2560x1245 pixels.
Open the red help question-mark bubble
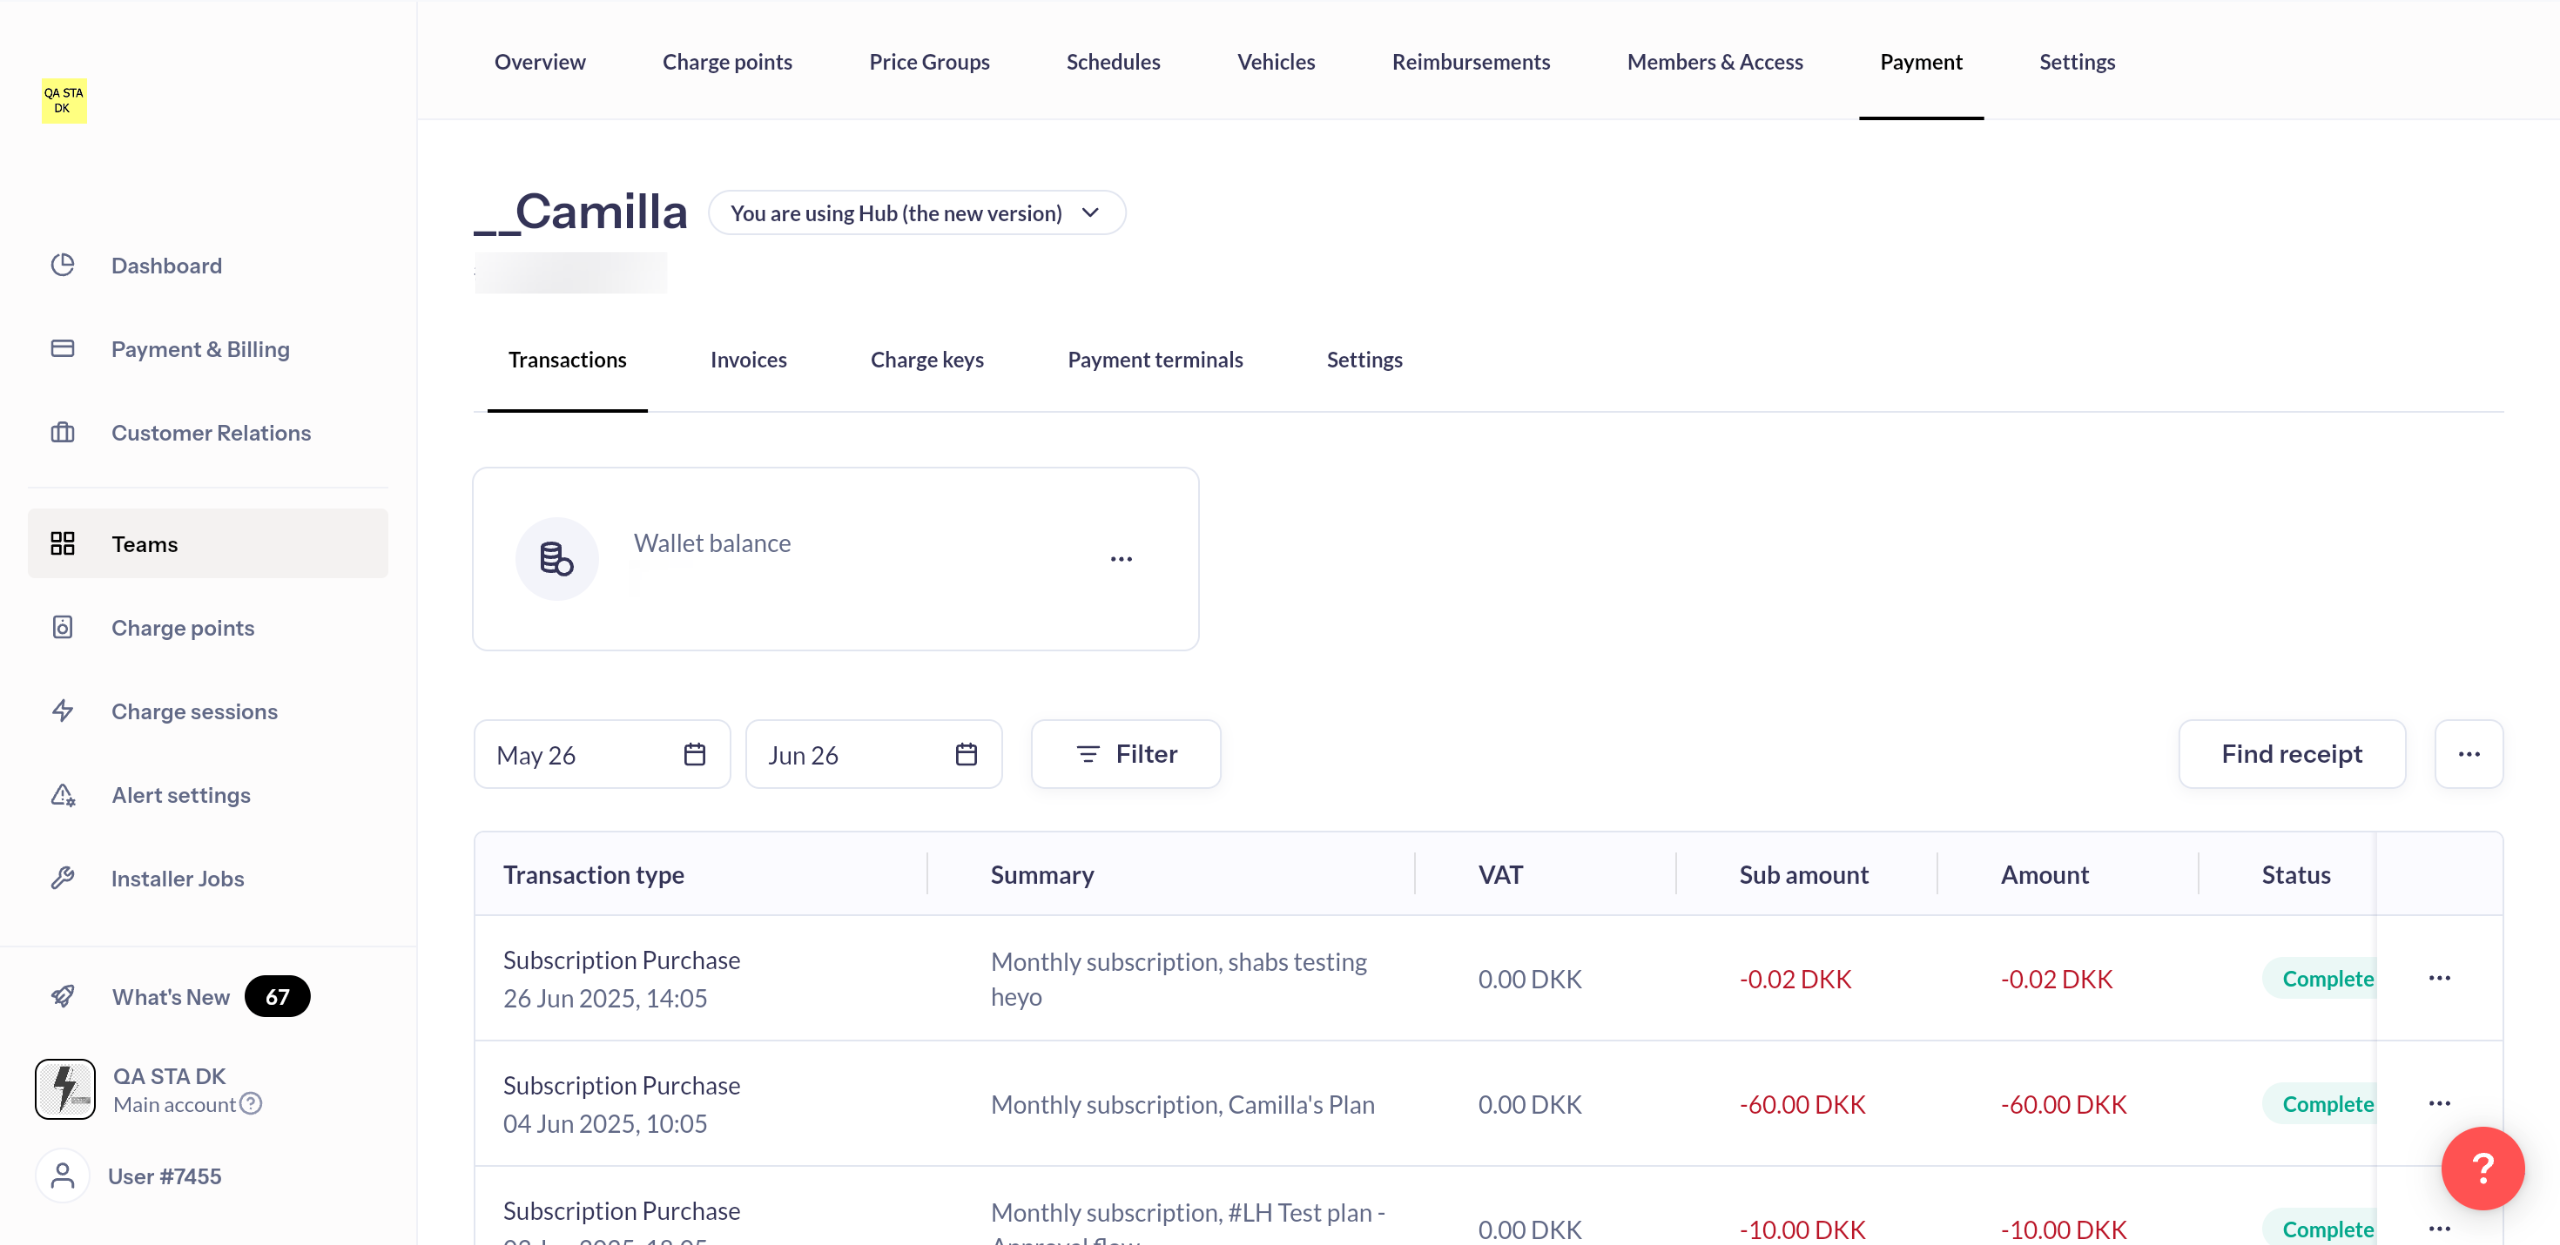tap(2482, 1168)
